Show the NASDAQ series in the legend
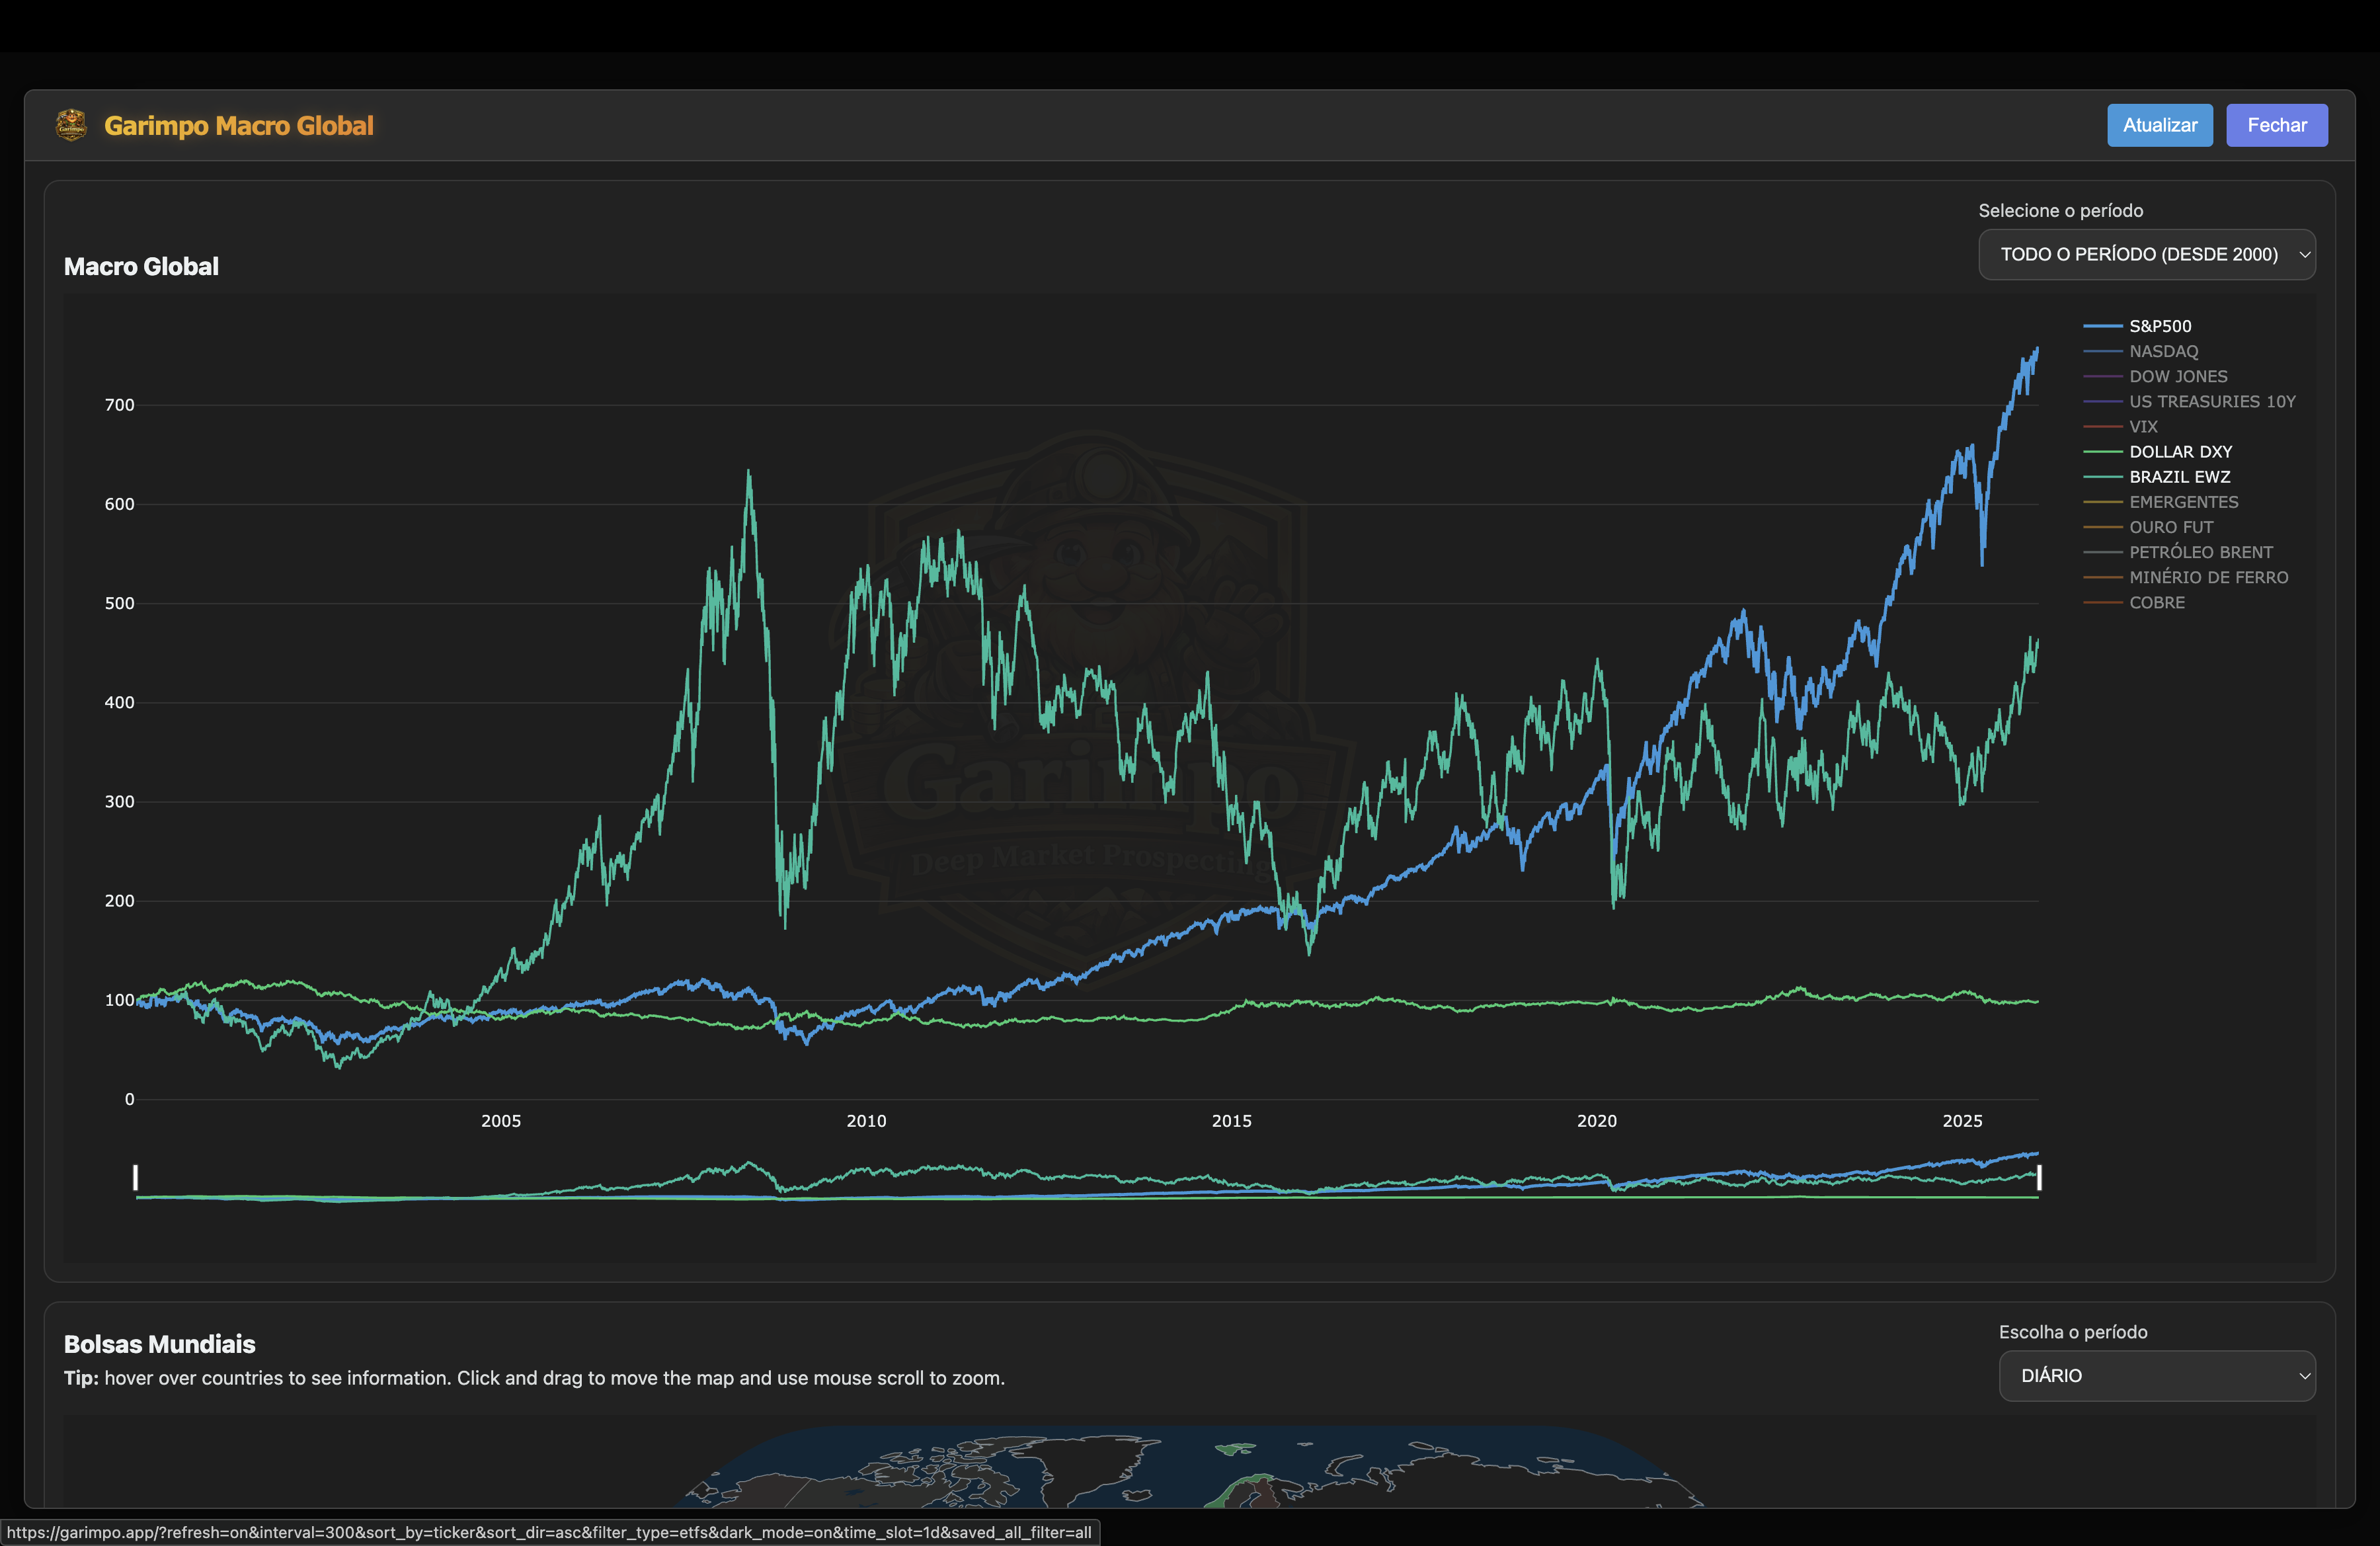 coord(2163,351)
